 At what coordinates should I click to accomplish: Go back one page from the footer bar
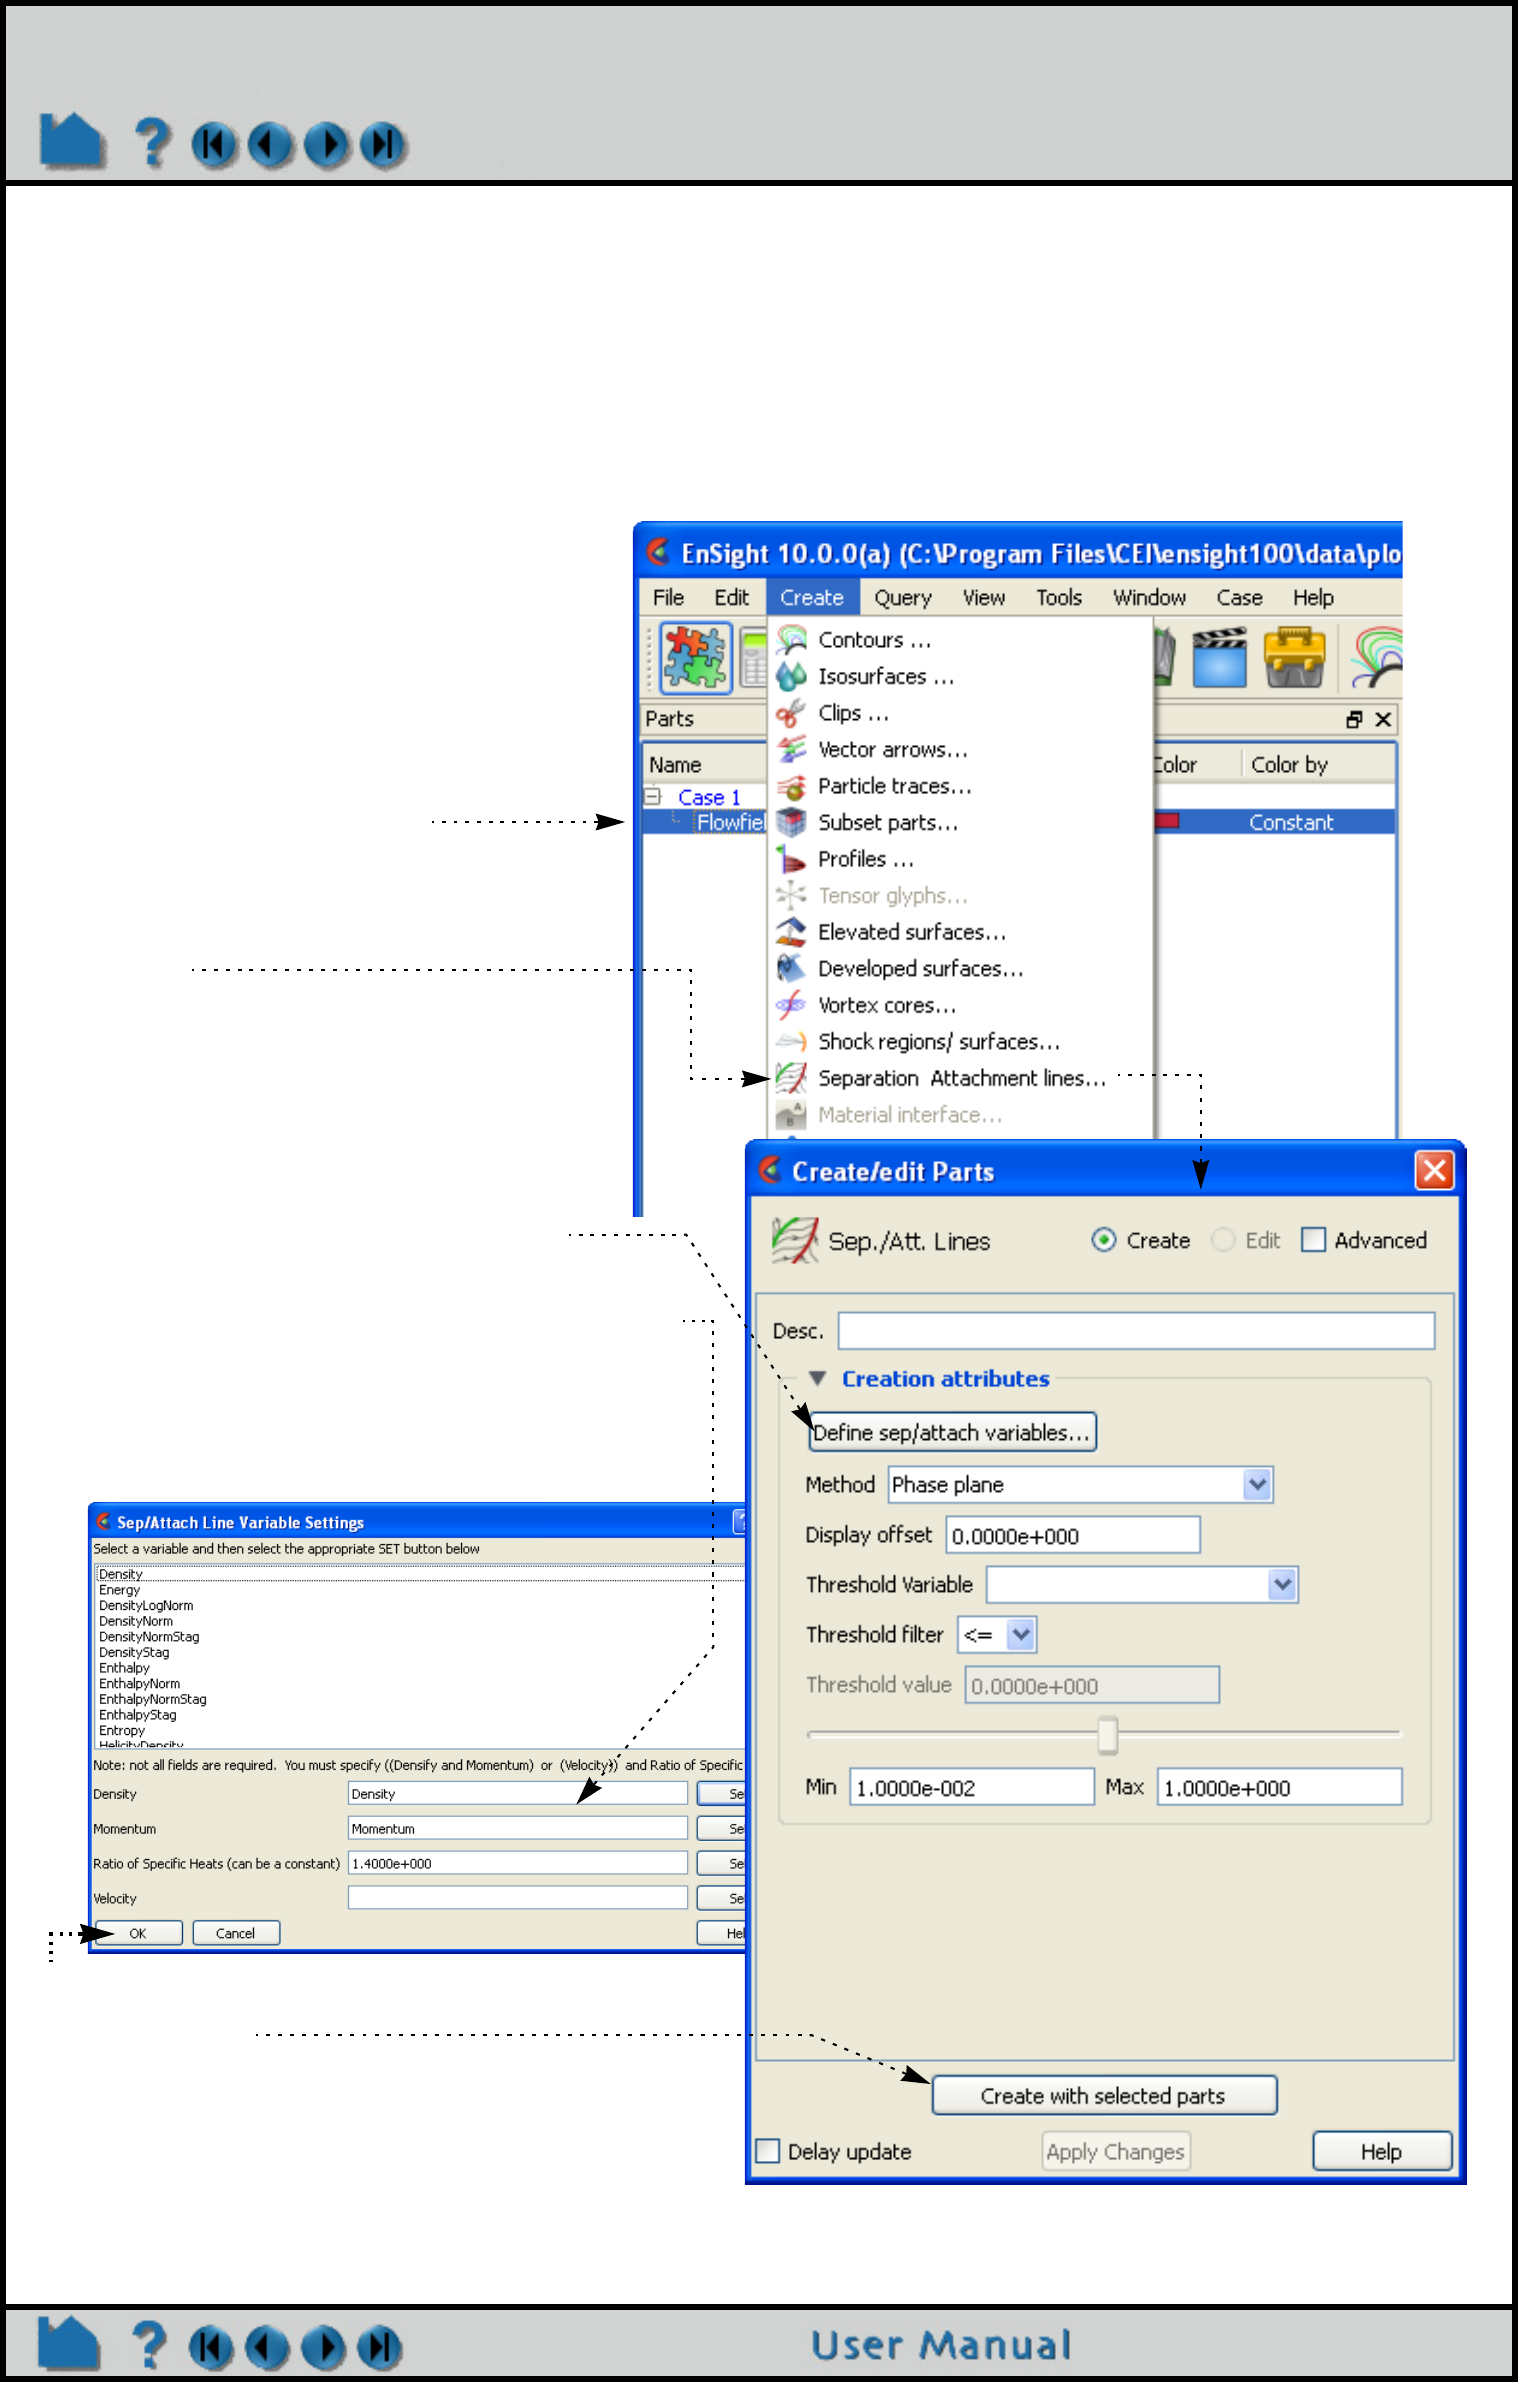267,2347
